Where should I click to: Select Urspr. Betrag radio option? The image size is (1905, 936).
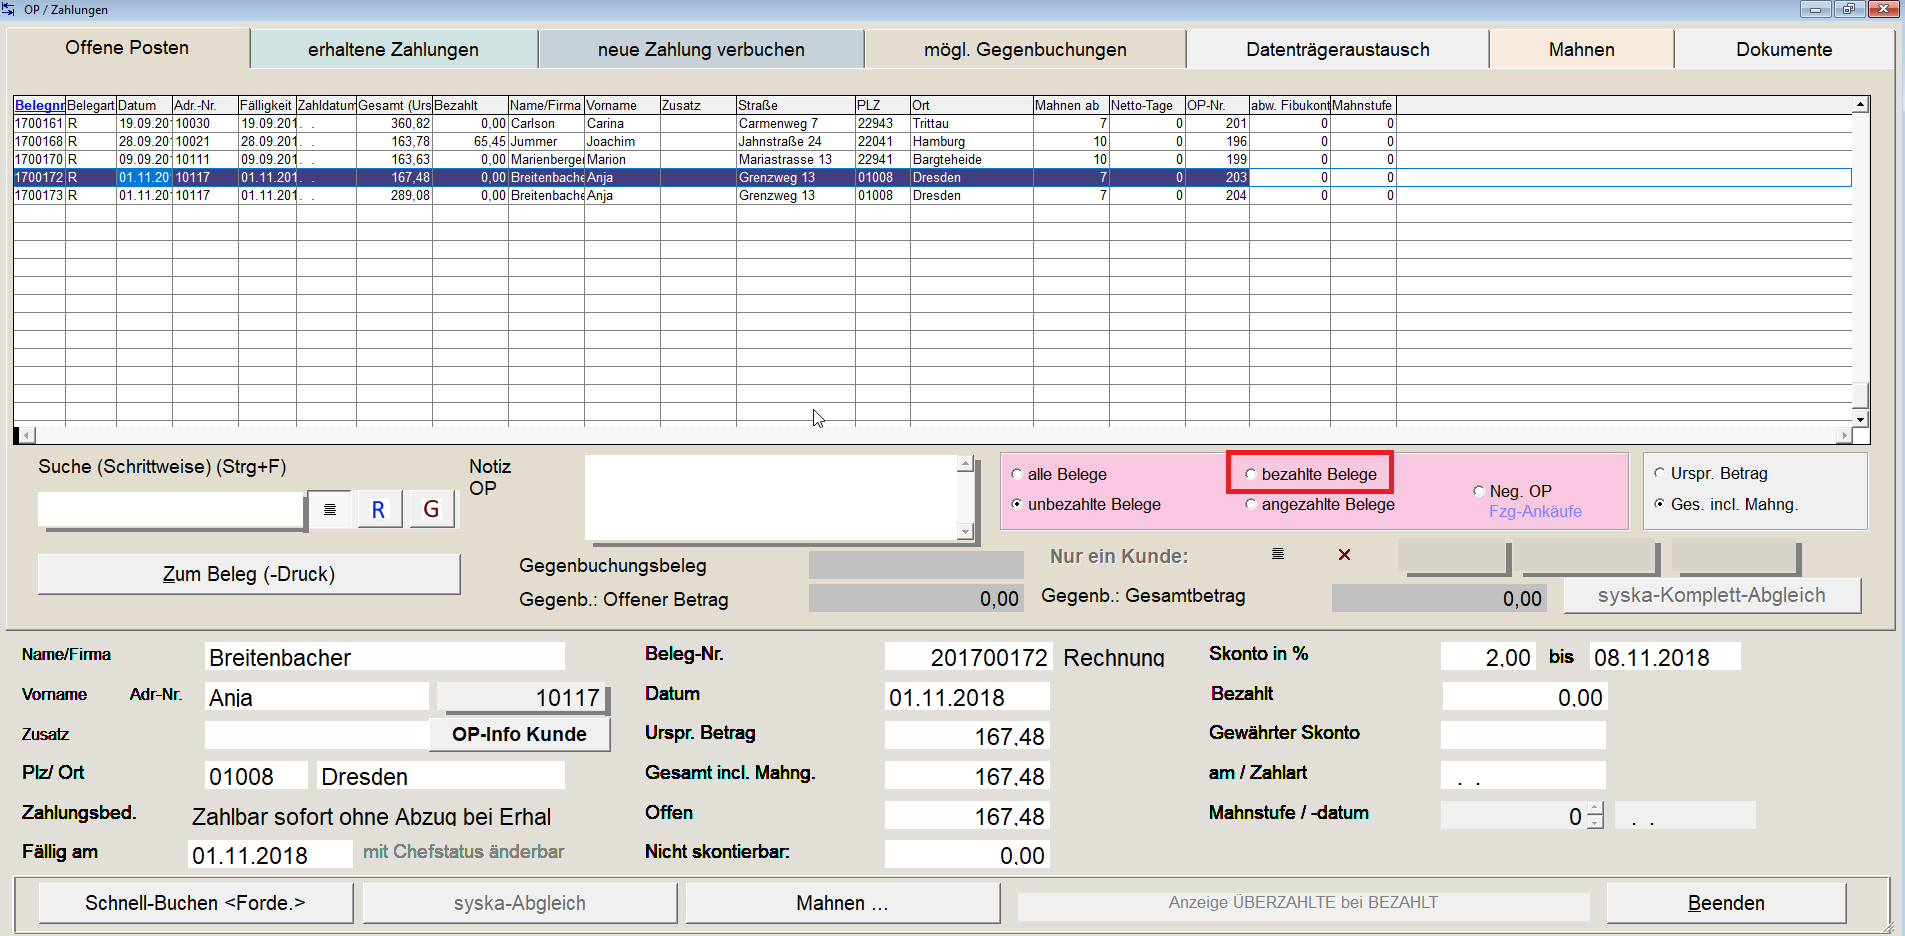[x=1660, y=473]
